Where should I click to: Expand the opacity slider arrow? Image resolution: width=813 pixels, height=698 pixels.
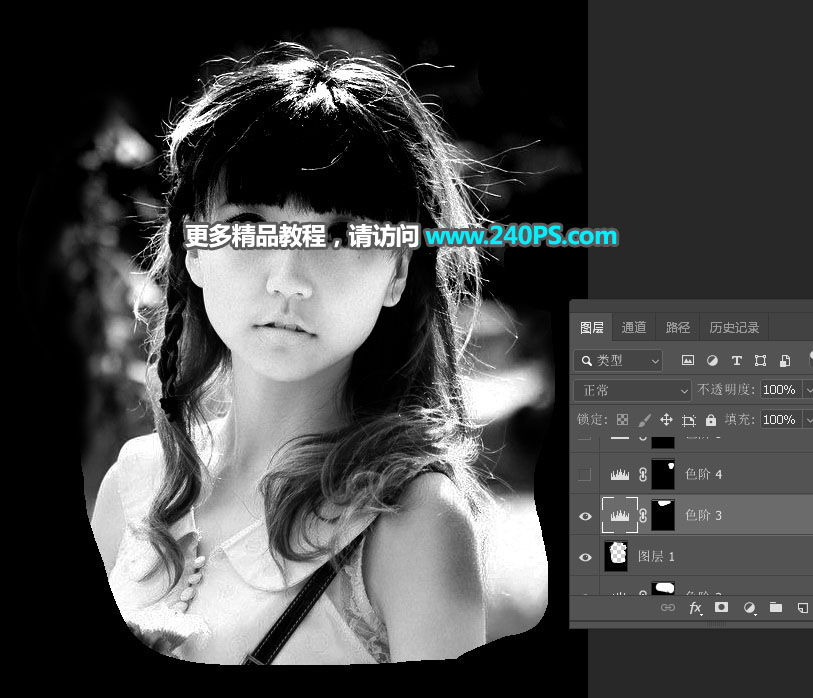coord(808,390)
